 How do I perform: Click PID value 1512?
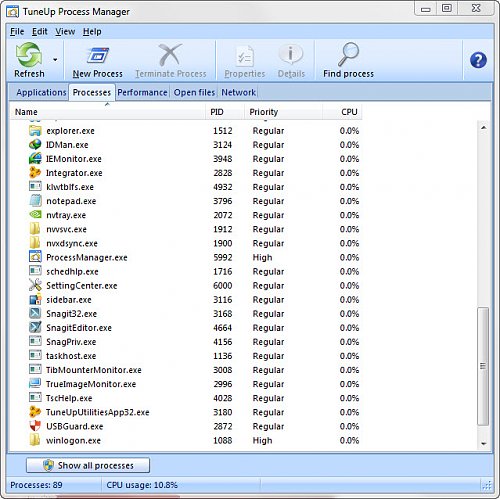click(223, 131)
